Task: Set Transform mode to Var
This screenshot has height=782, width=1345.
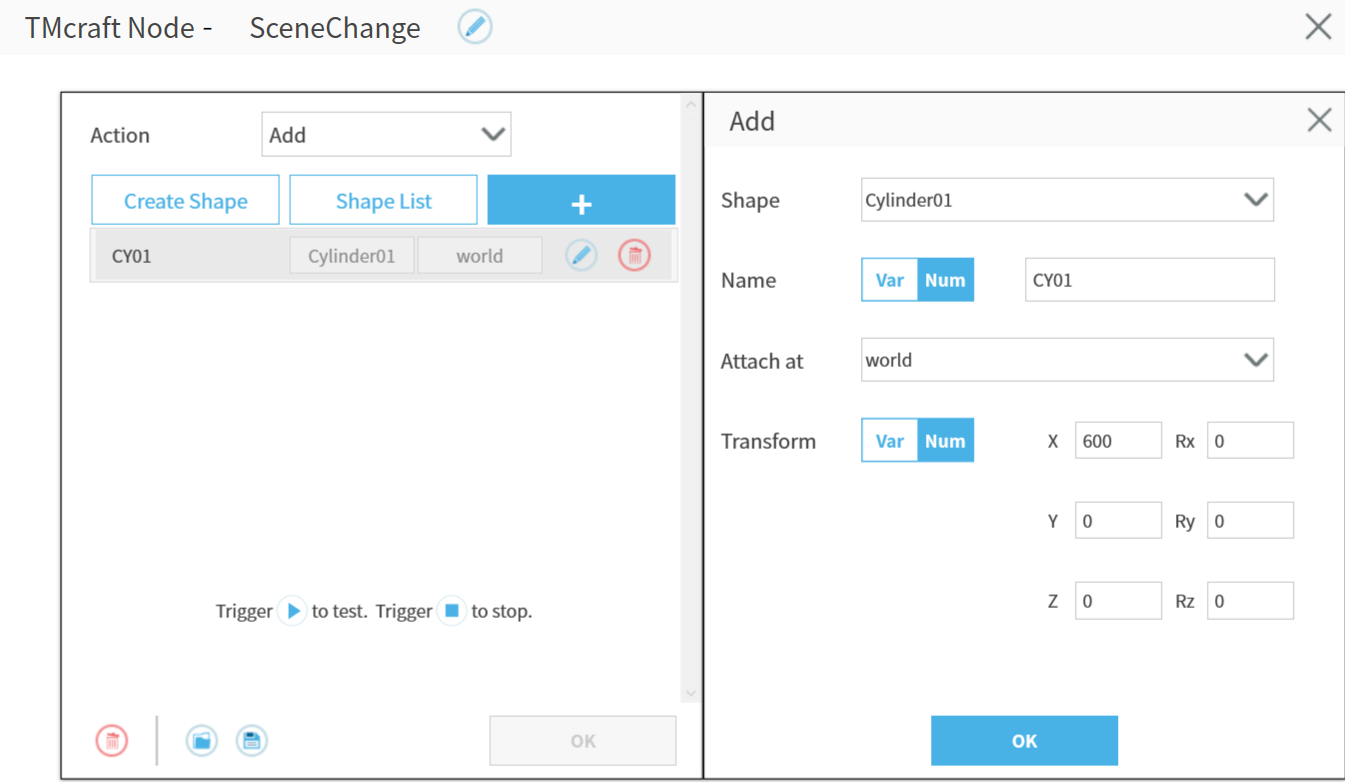Action: coord(889,441)
